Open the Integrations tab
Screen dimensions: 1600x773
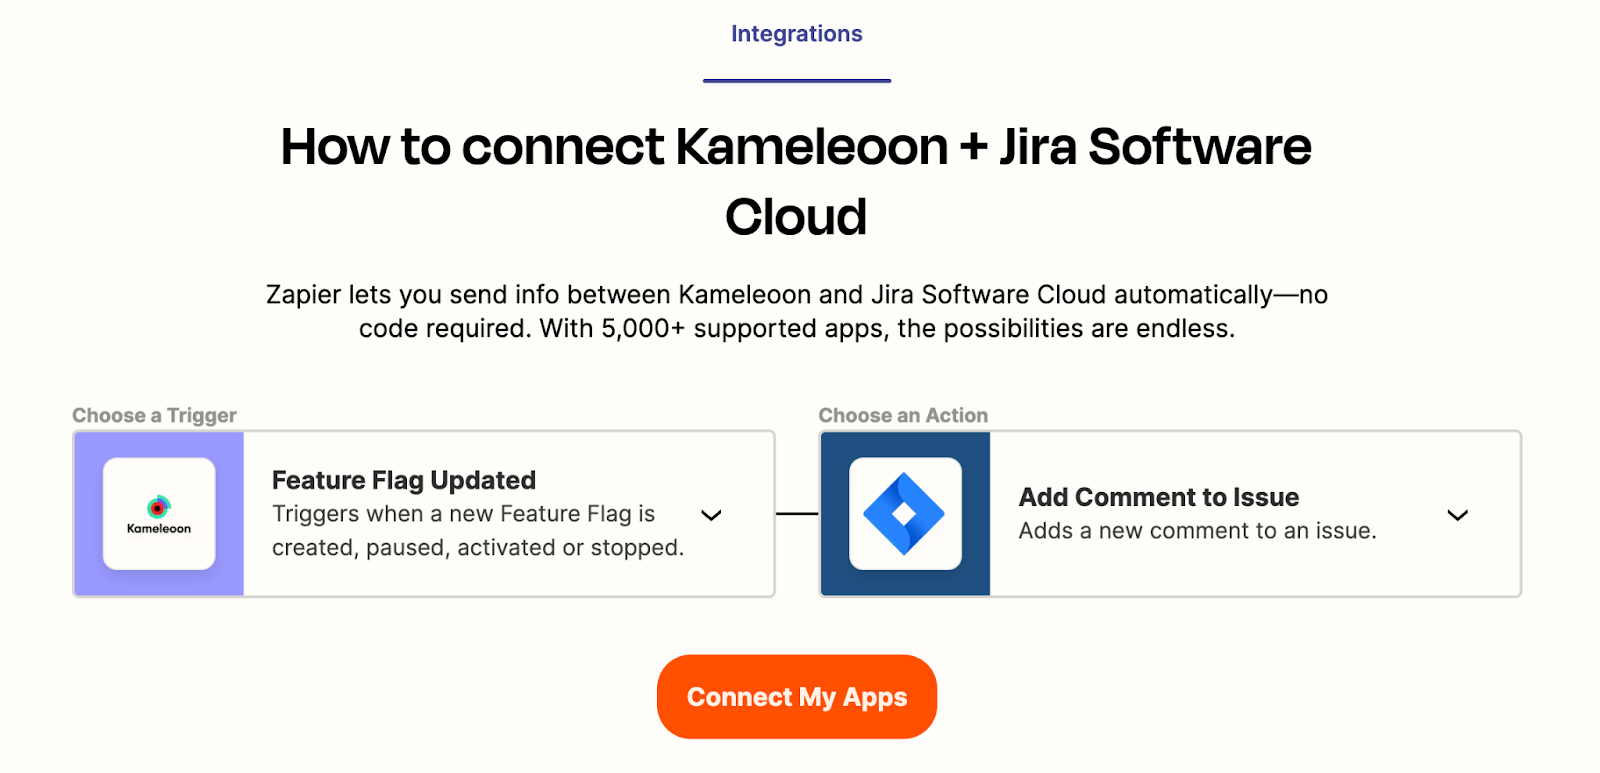point(796,34)
